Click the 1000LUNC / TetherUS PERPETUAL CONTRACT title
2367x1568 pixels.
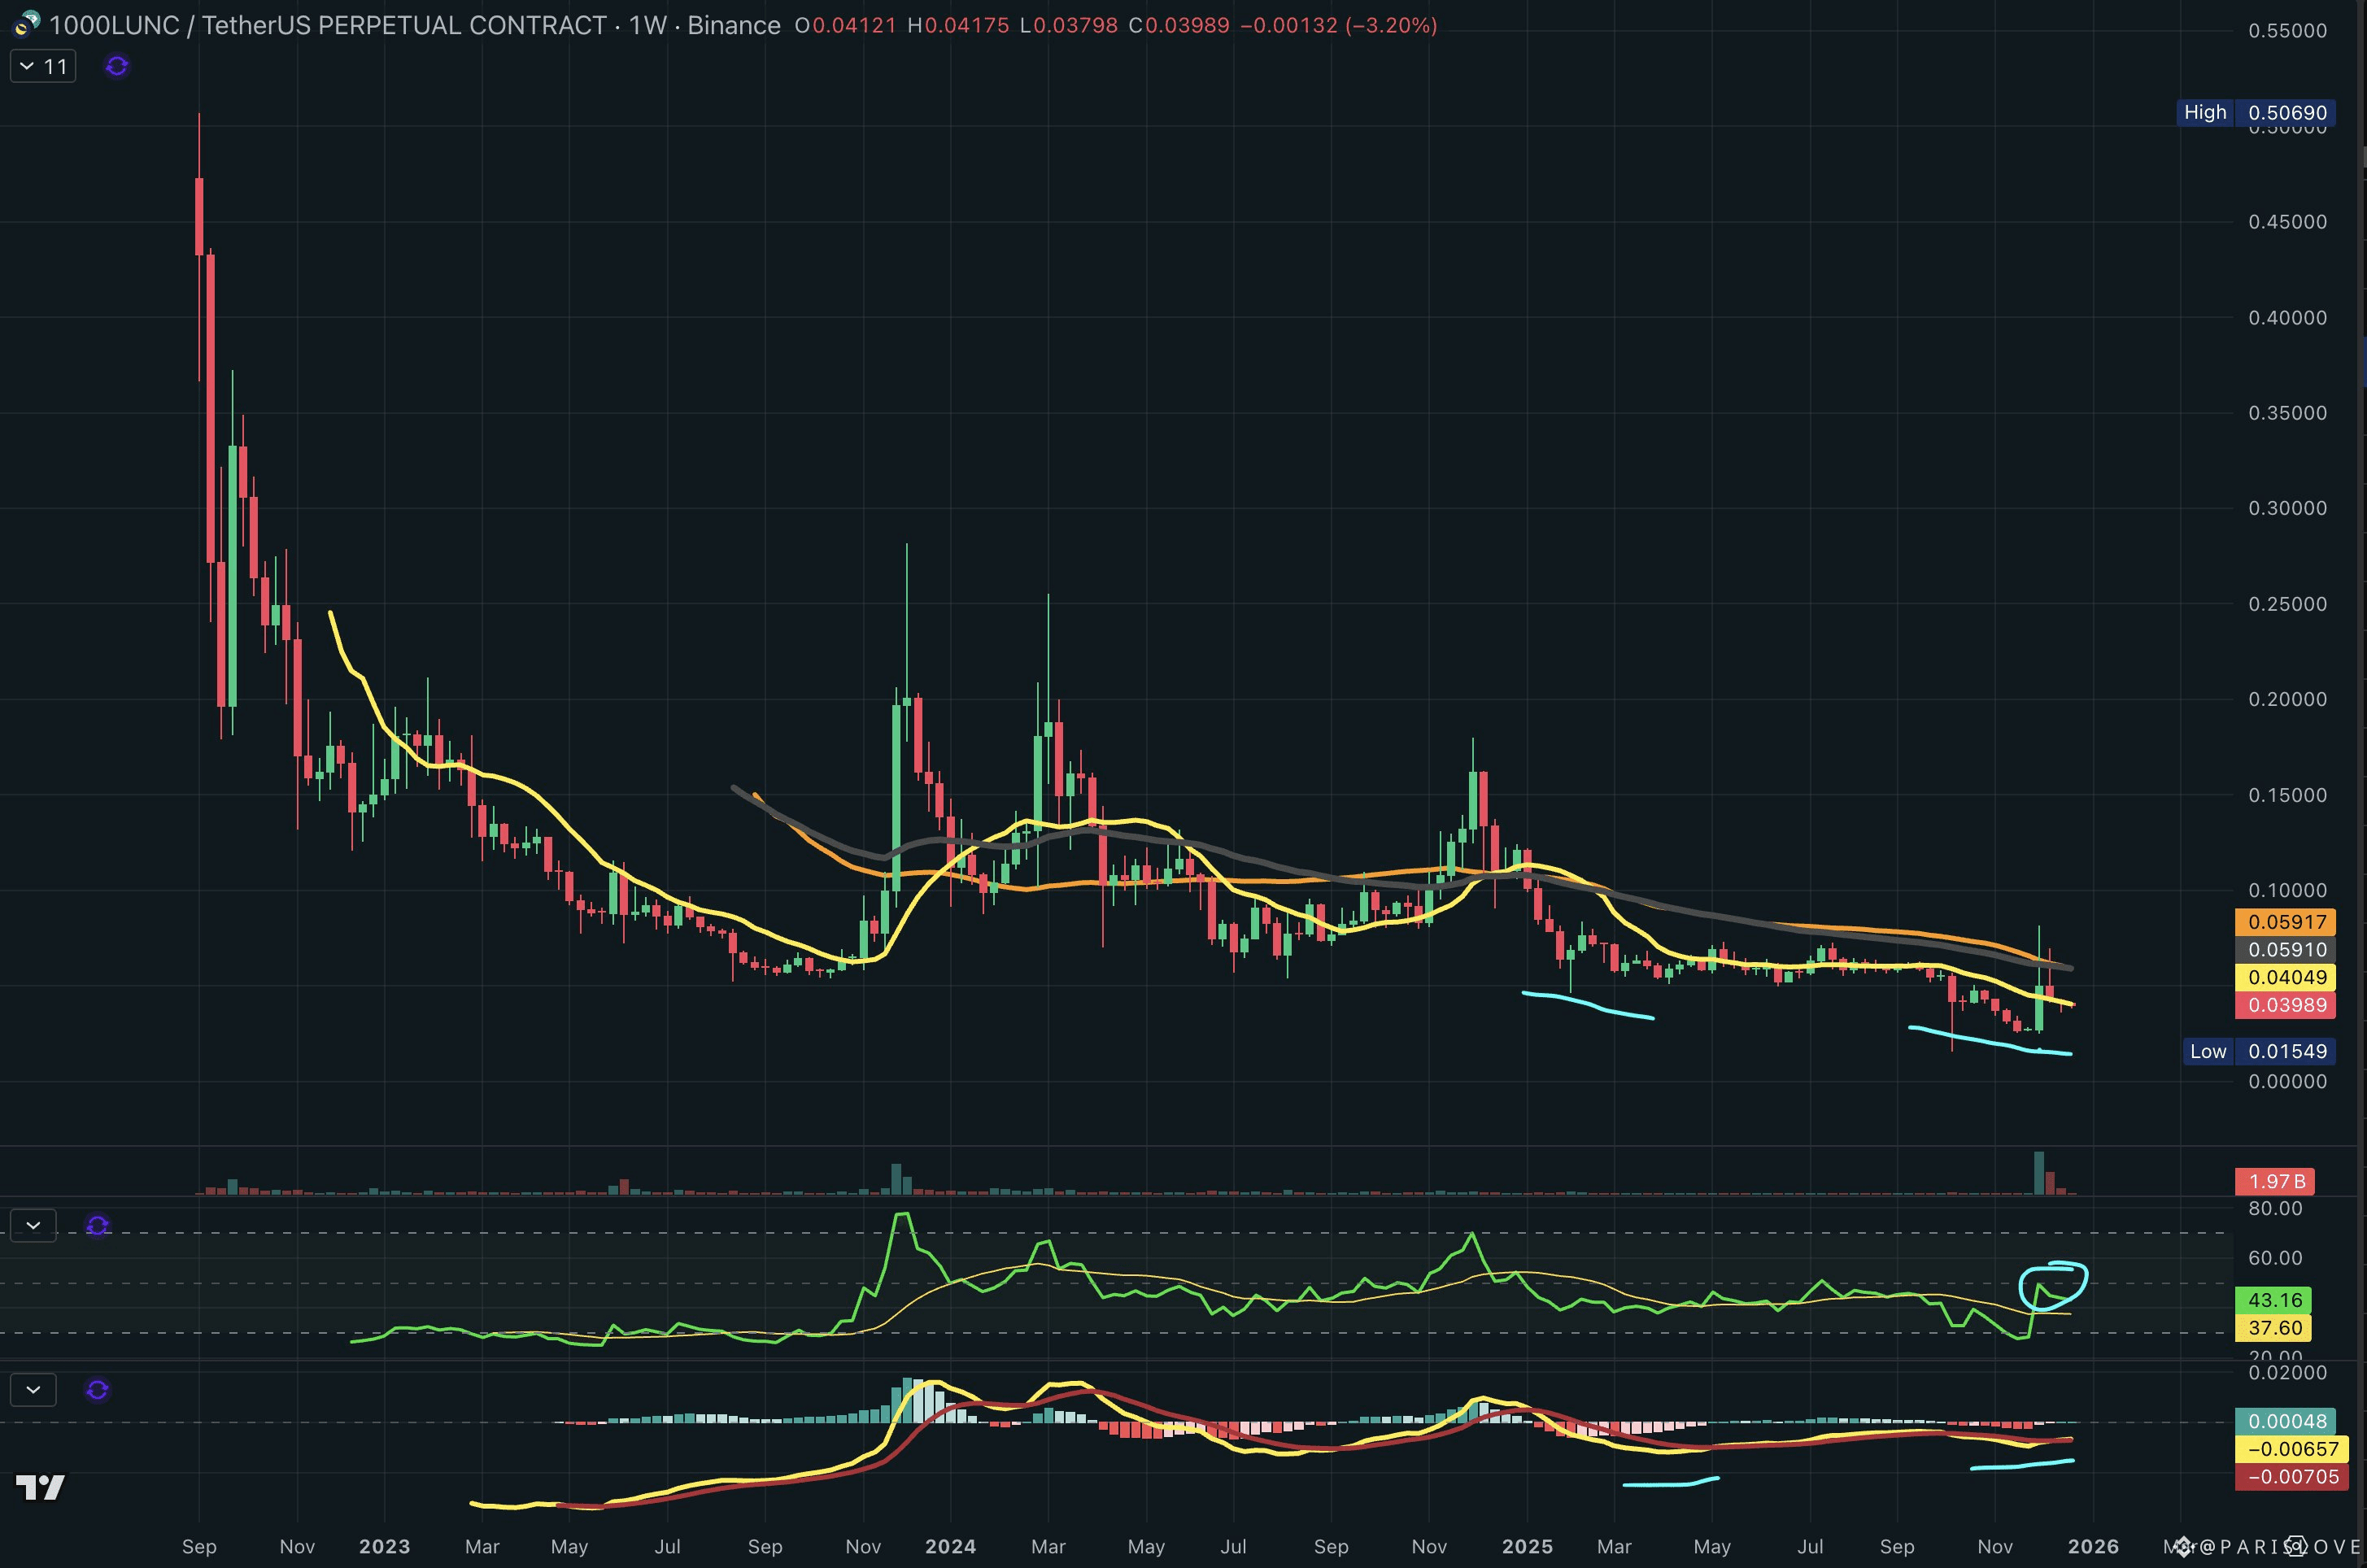(x=327, y=25)
